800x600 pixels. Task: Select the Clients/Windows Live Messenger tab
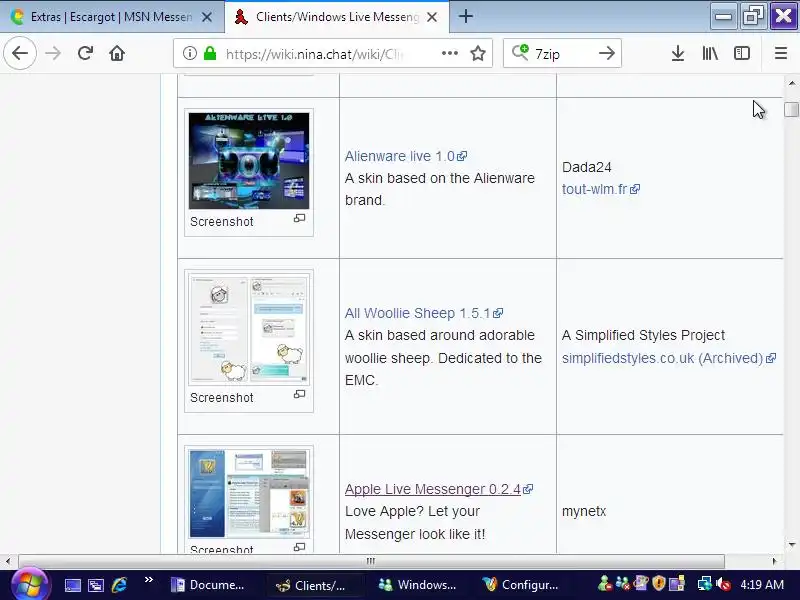point(337,17)
